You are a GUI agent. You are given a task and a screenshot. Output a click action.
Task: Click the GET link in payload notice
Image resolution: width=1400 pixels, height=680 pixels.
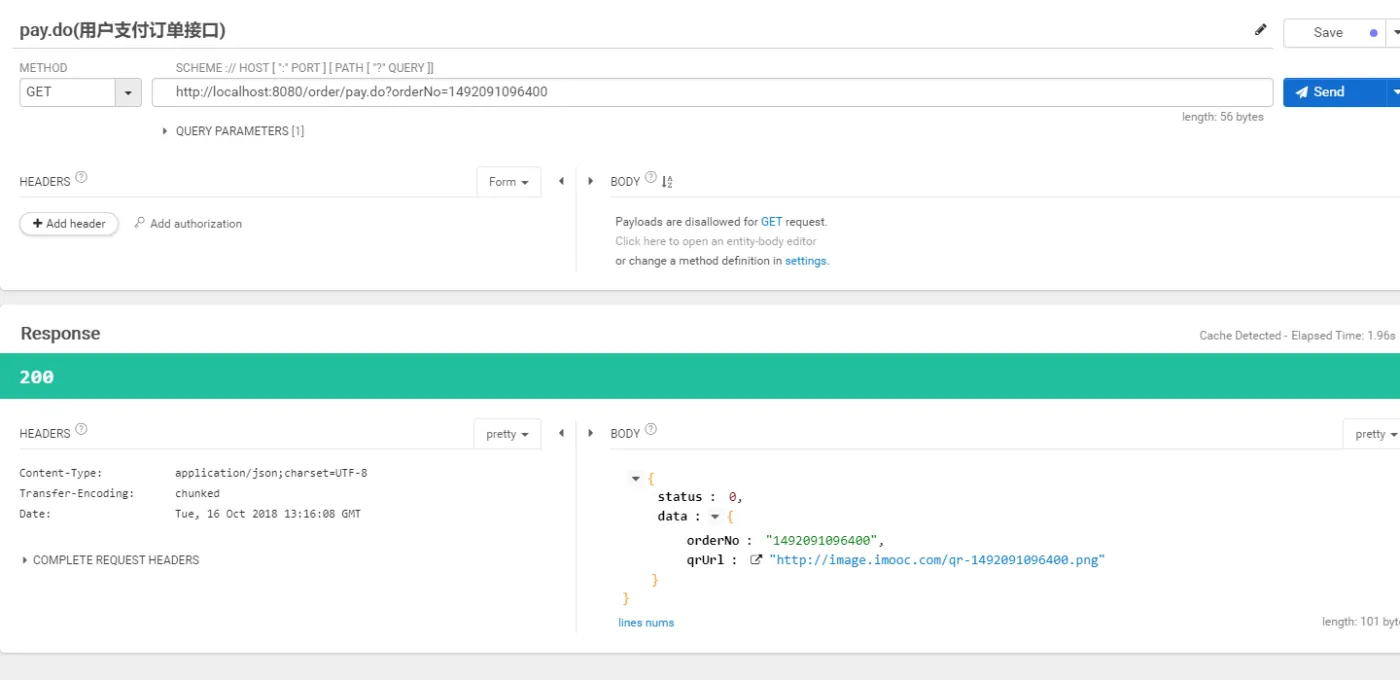click(771, 222)
